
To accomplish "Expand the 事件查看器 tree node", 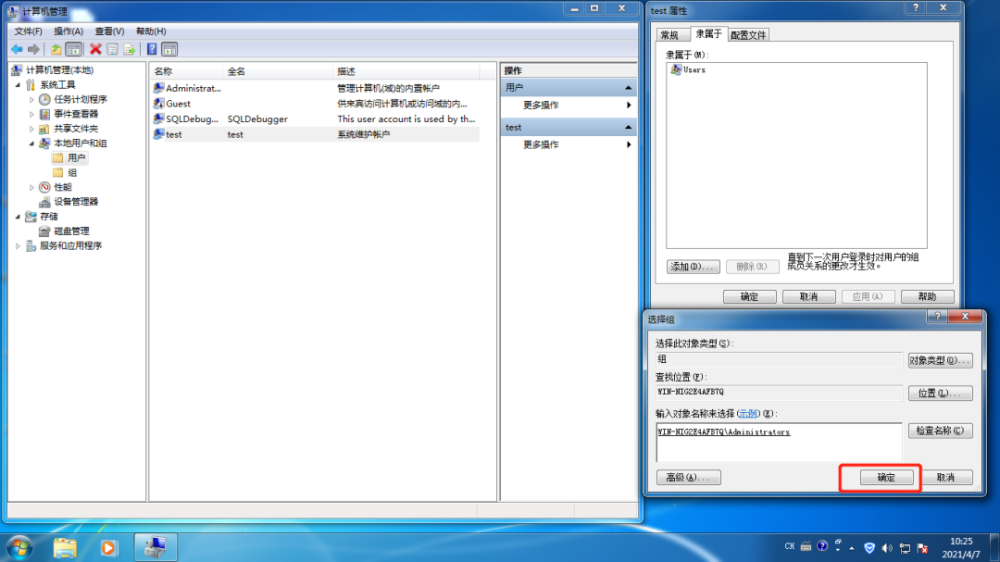I will (31, 114).
